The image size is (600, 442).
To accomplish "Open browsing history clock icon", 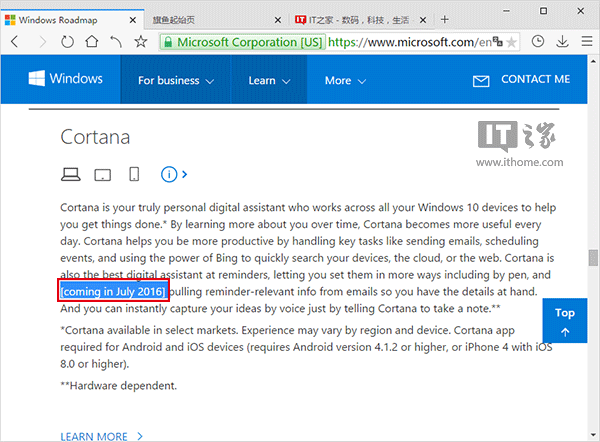I will pyautogui.click(x=538, y=41).
